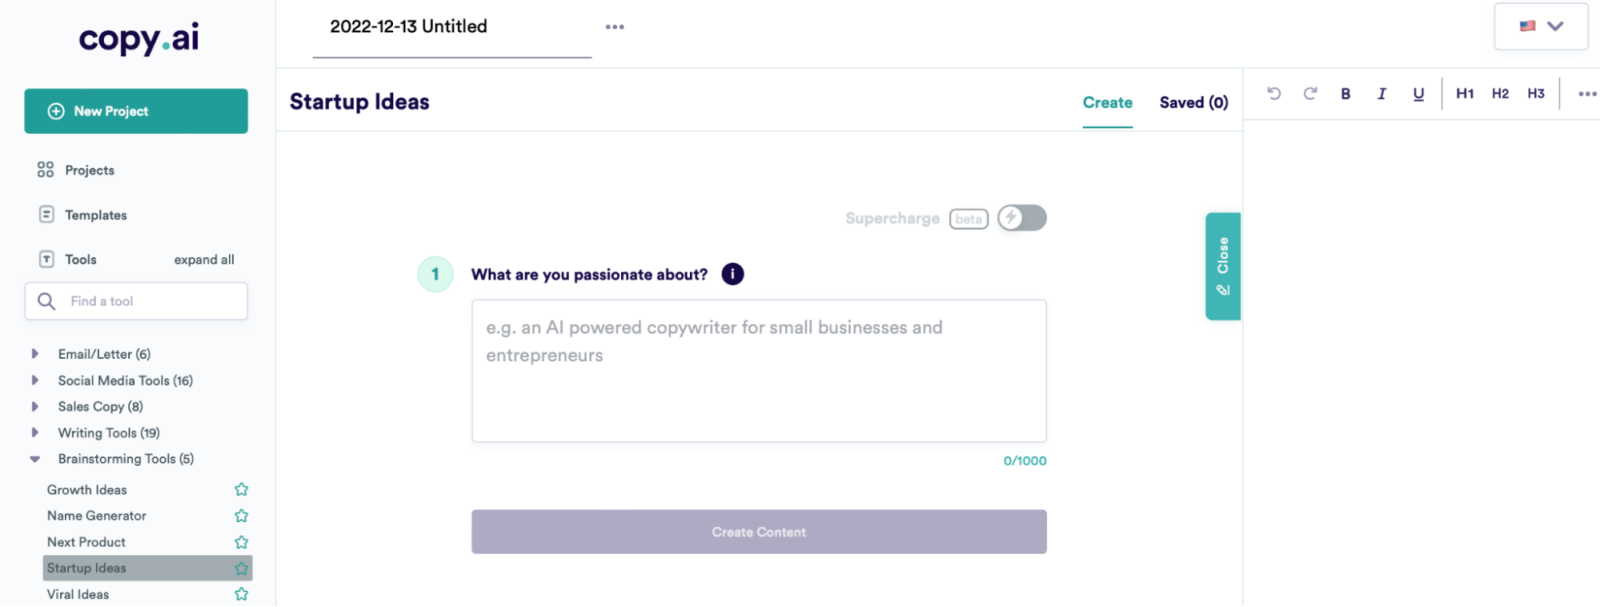This screenshot has height=607, width=1600.
Task: Click the expand all link
Action: point(204,260)
